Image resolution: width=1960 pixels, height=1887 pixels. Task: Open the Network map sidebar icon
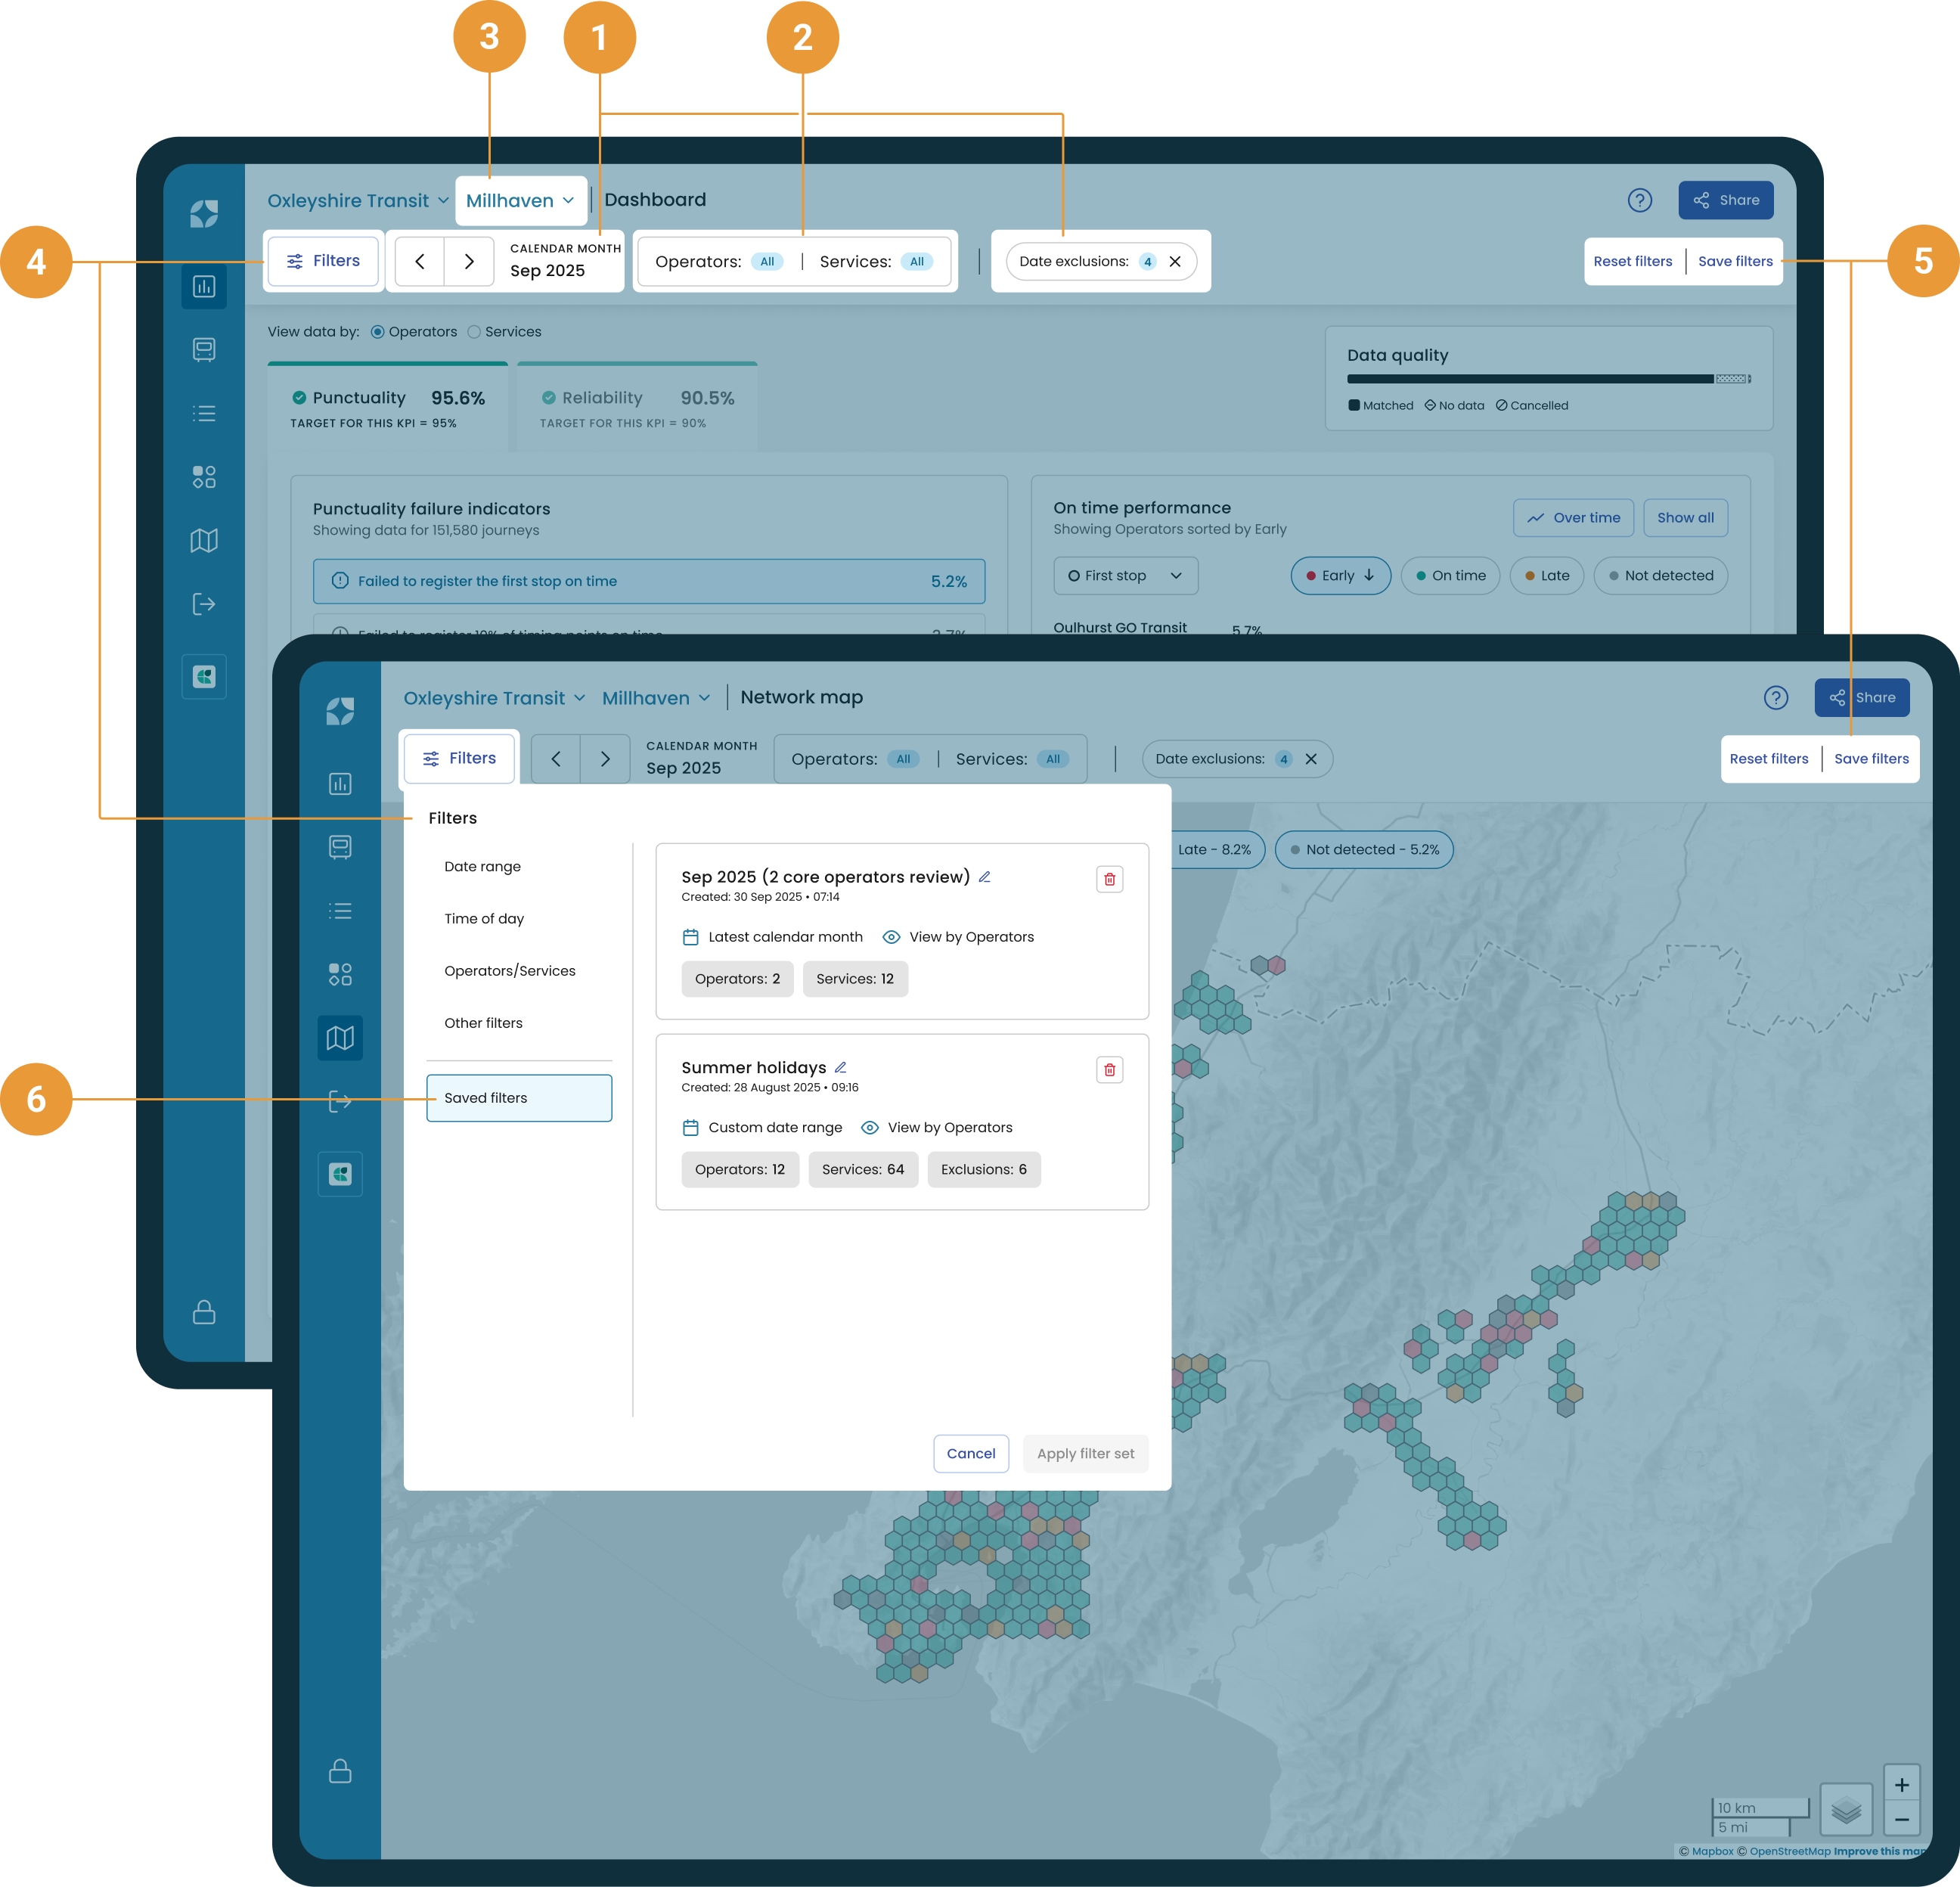click(x=340, y=1038)
